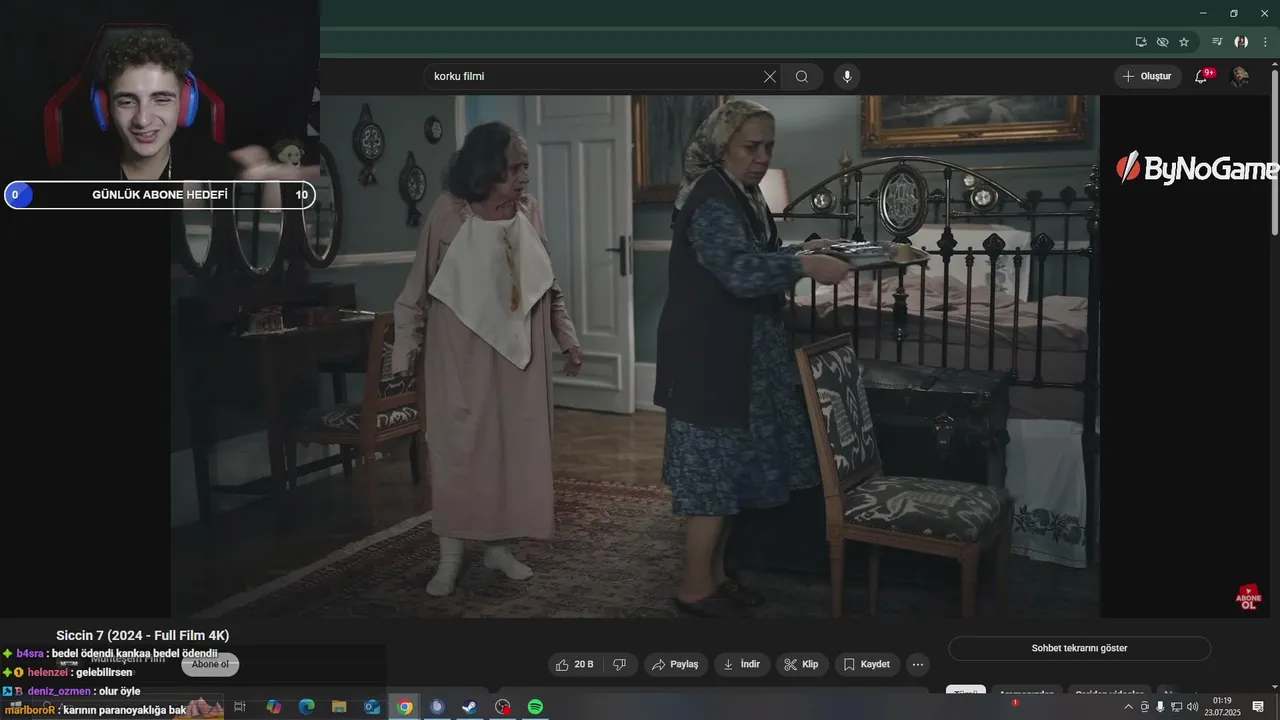The width and height of the screenshot is (1280, 720).
Task: Like the video (20 B)
Action: pos(575,664)
